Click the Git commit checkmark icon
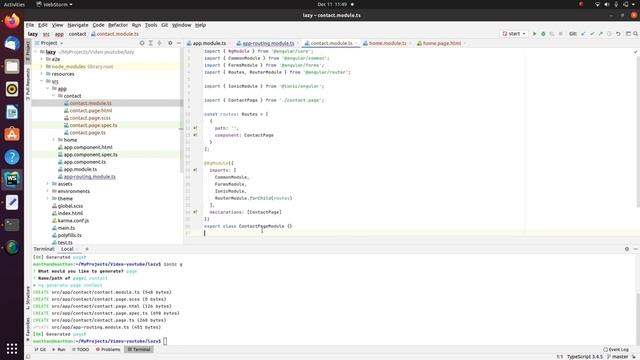 592,34
